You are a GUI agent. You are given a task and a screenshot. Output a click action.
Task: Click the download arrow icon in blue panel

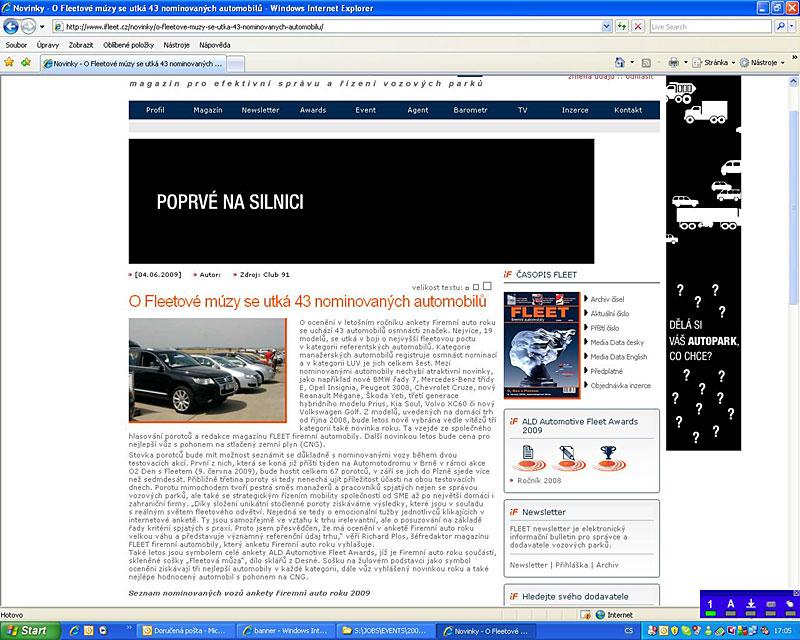(x=751, y=605)
